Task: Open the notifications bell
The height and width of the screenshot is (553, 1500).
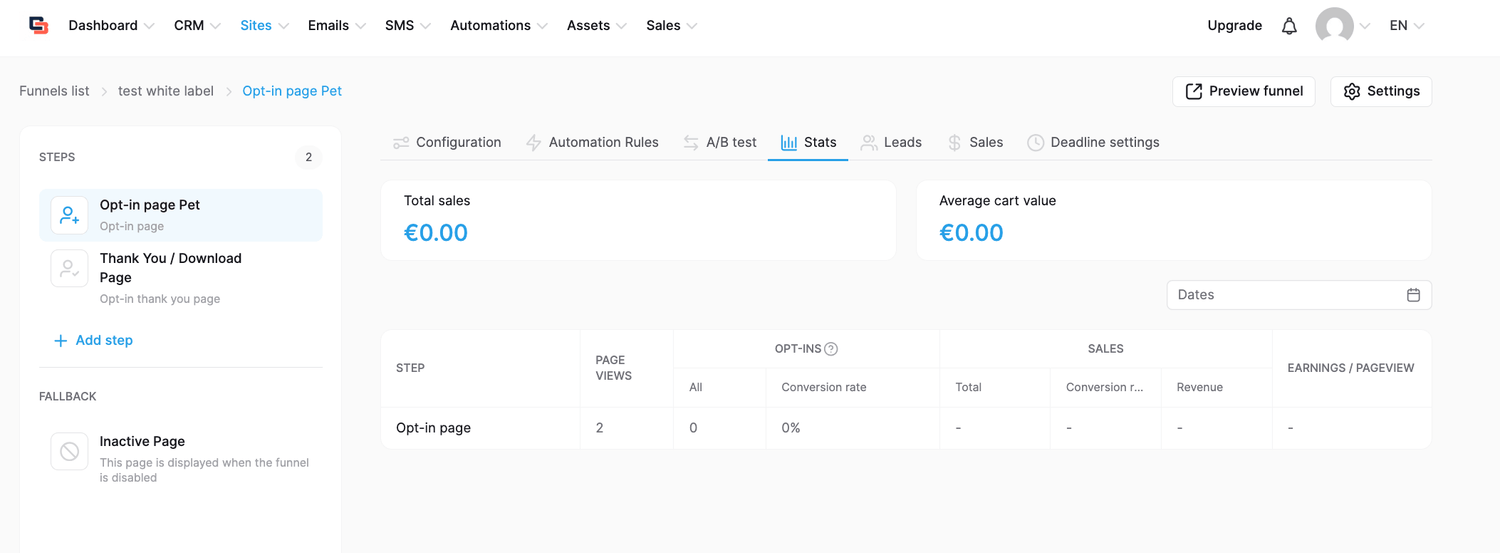Action: pos(1289,26)
